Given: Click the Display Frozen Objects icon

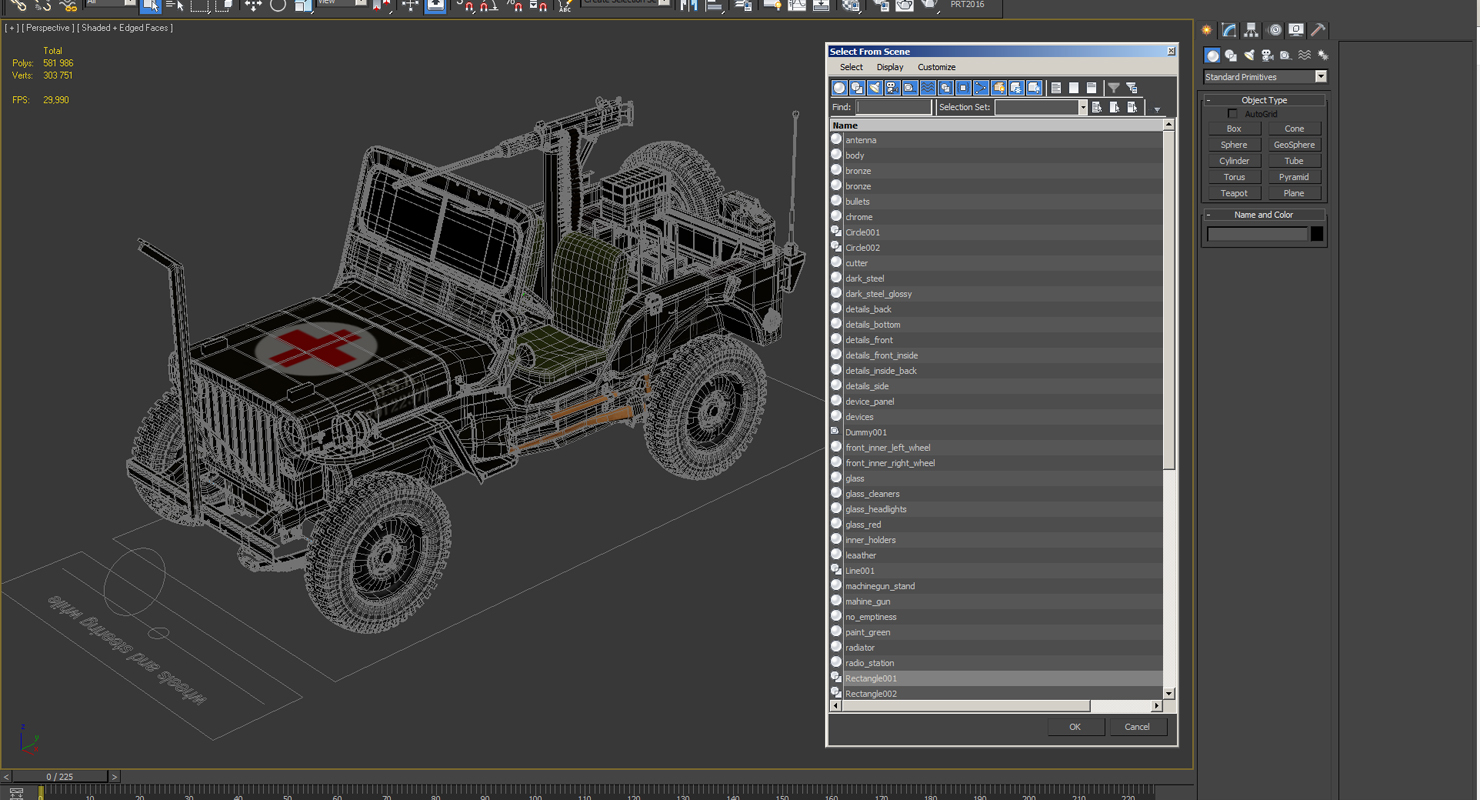Looking at the screenshot, I should 1016,88.
